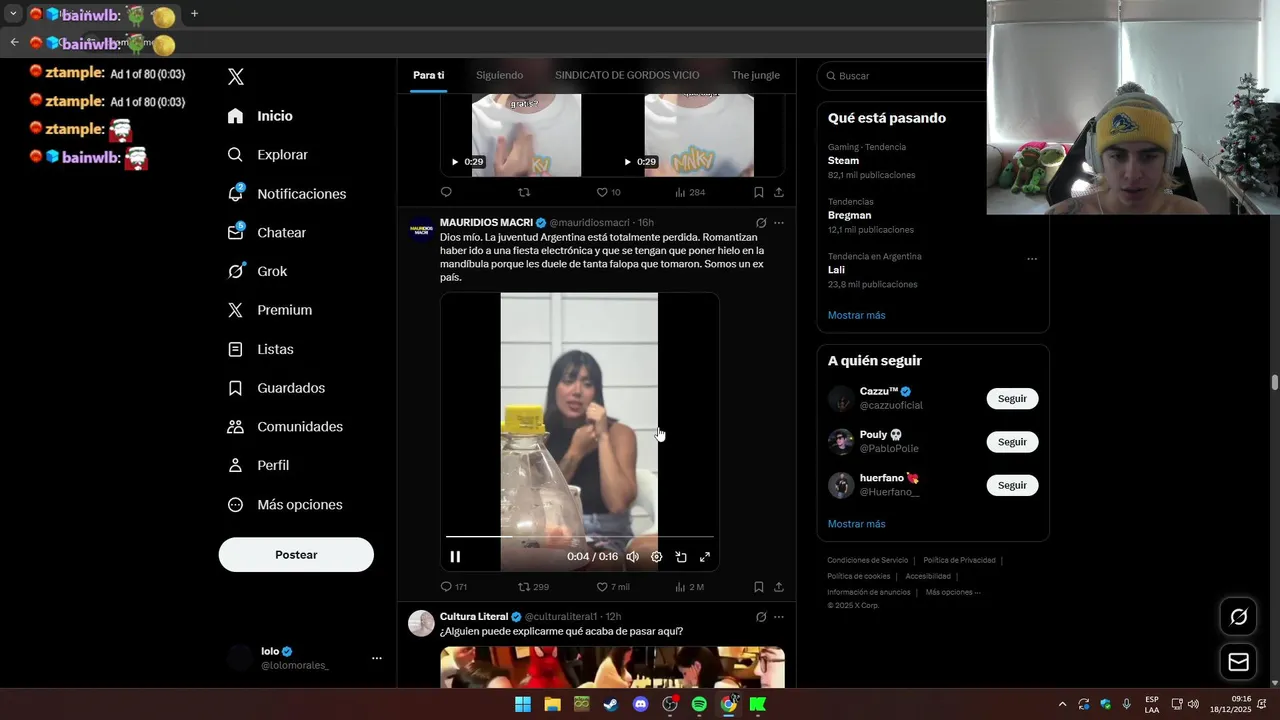Reply to the top post above MAURIDIOS
The image size is (1280, 720).
446,192
